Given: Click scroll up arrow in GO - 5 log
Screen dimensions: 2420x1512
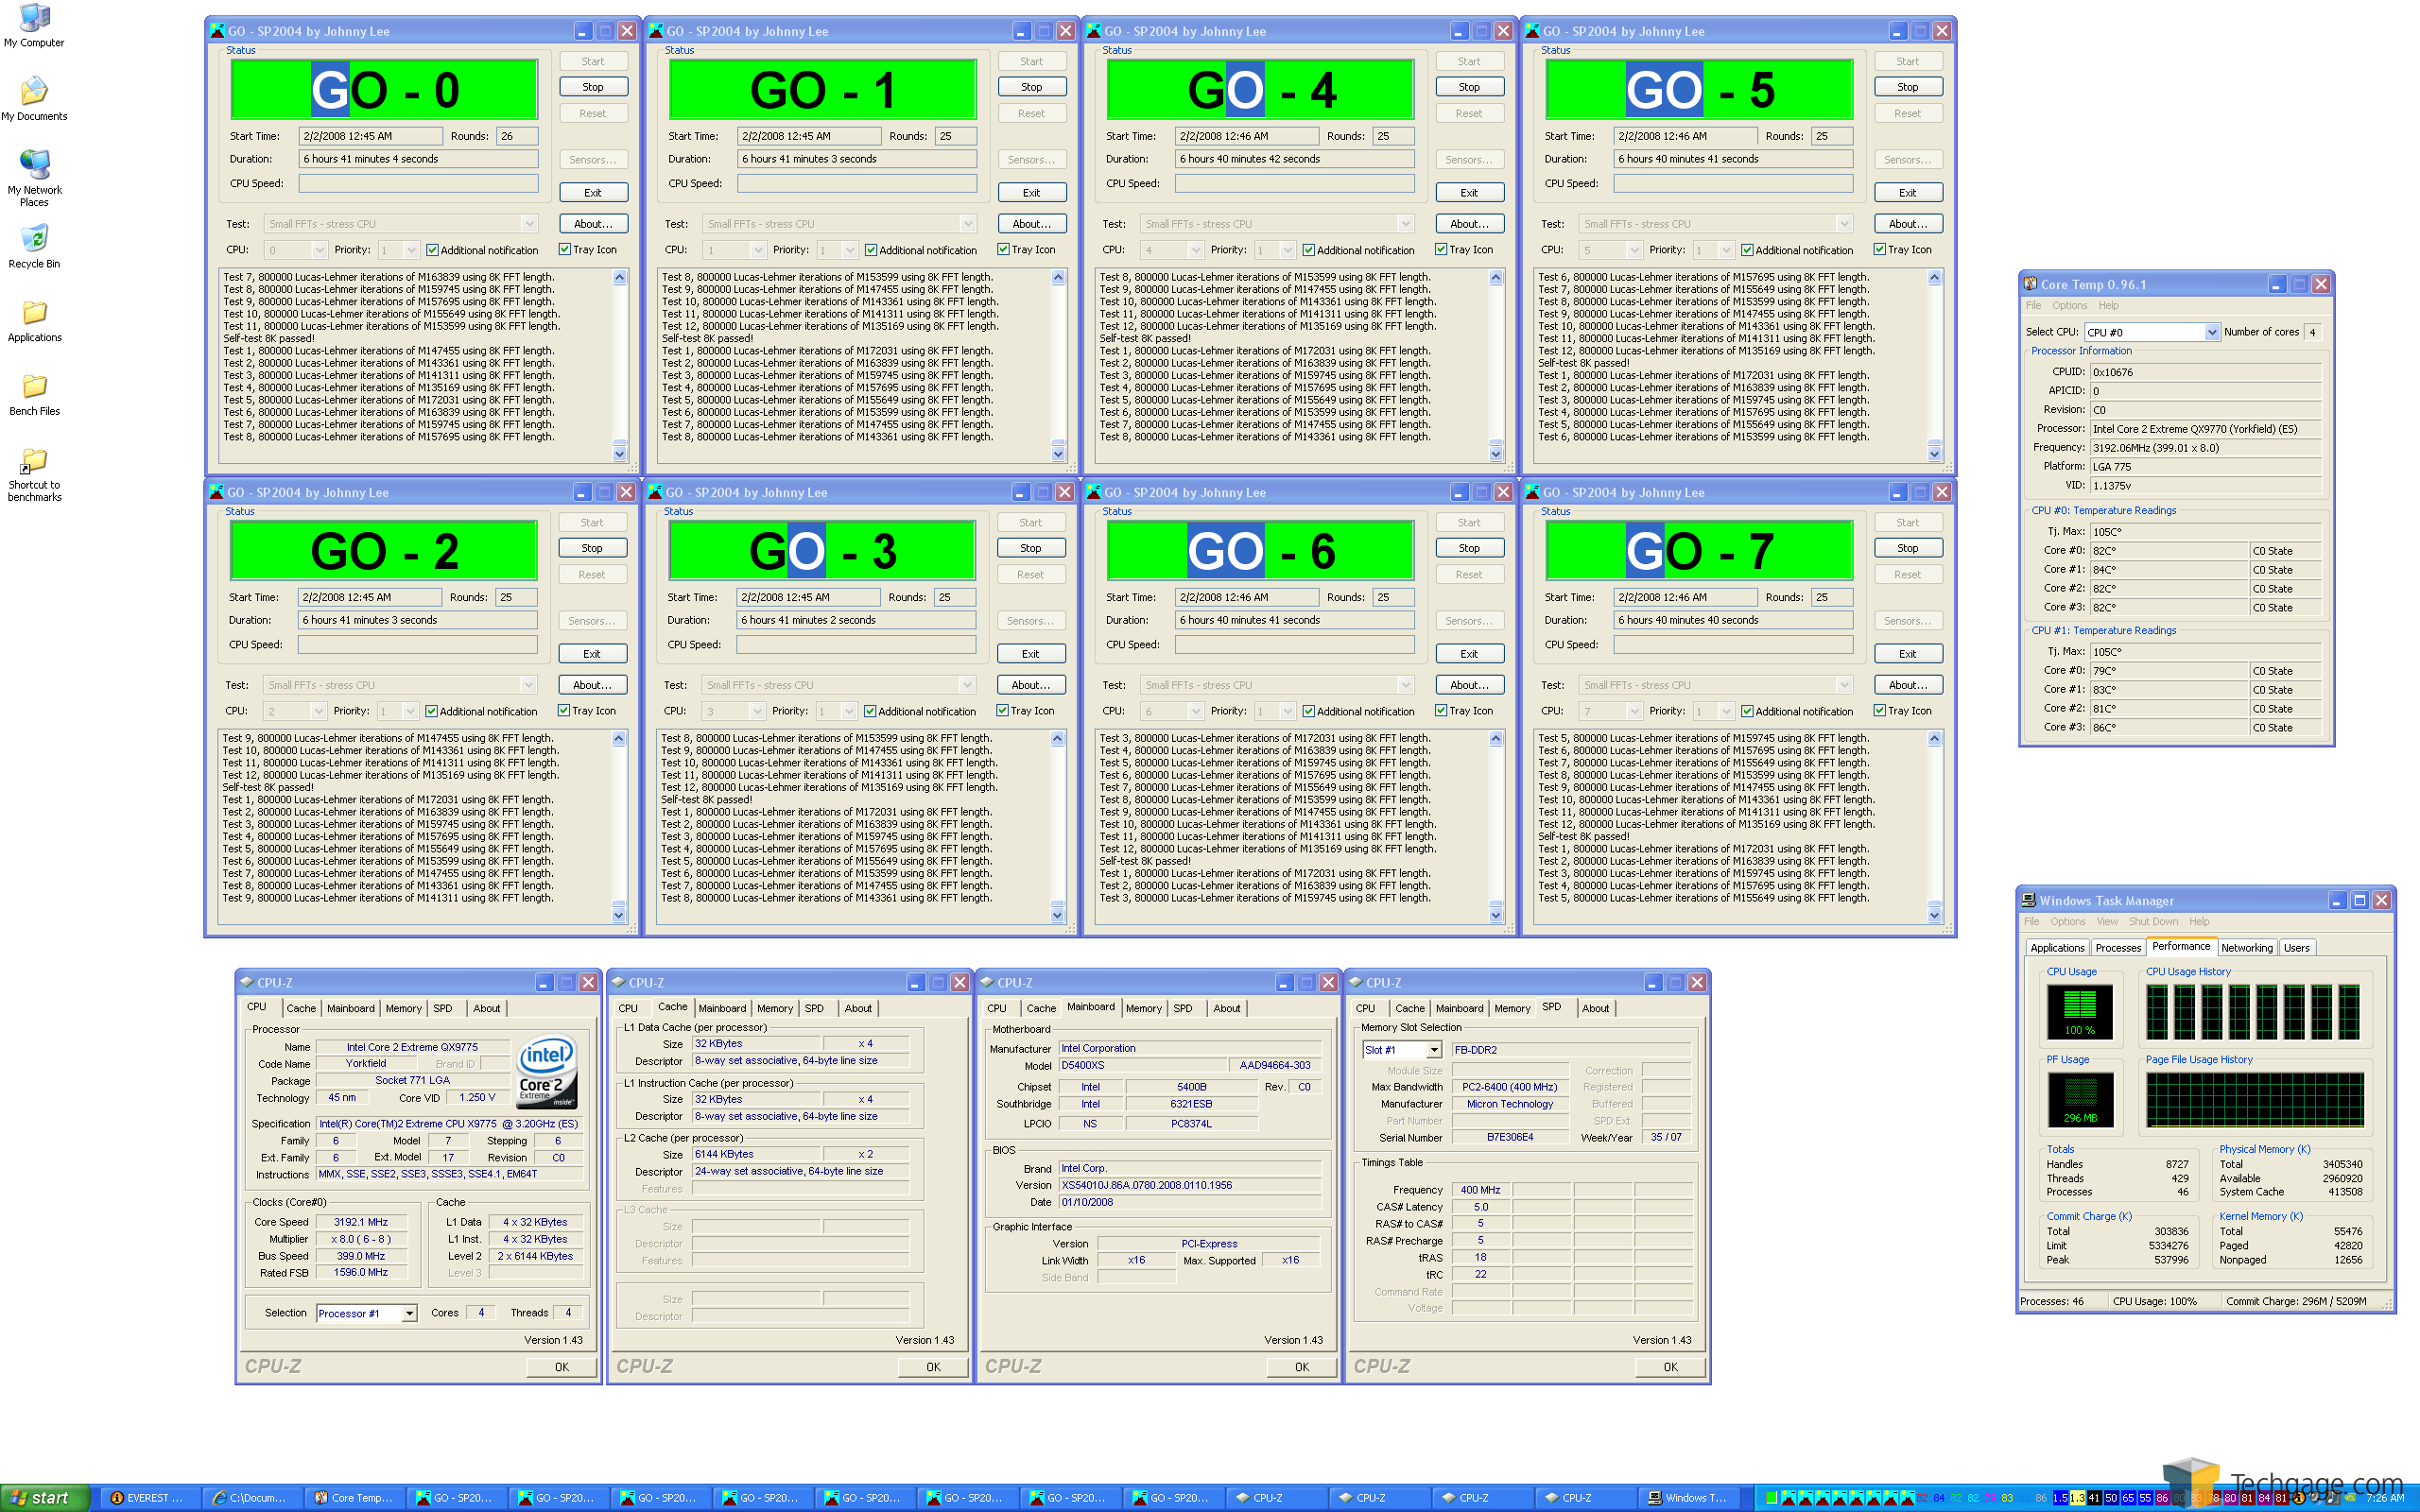Looking at the screenshot, I should pyautogui.click(x=1935, y=277).
